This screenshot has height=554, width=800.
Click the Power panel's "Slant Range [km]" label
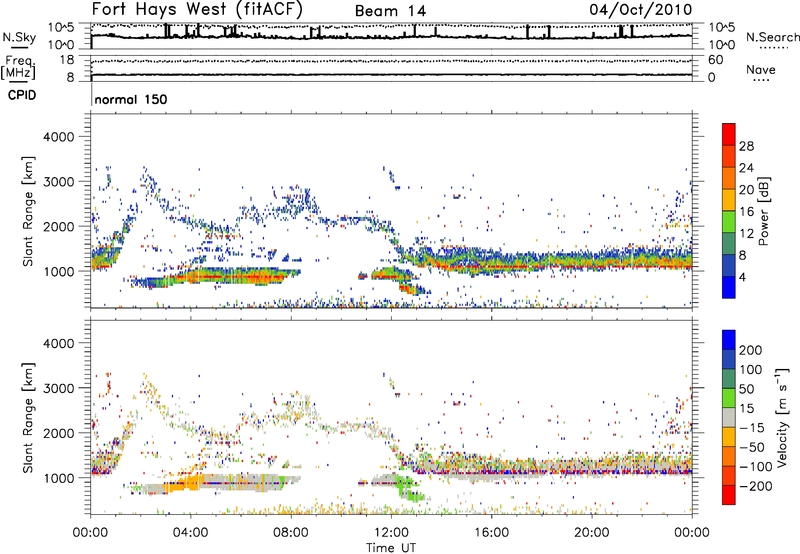pyautogui.click(x=28, y=211)
